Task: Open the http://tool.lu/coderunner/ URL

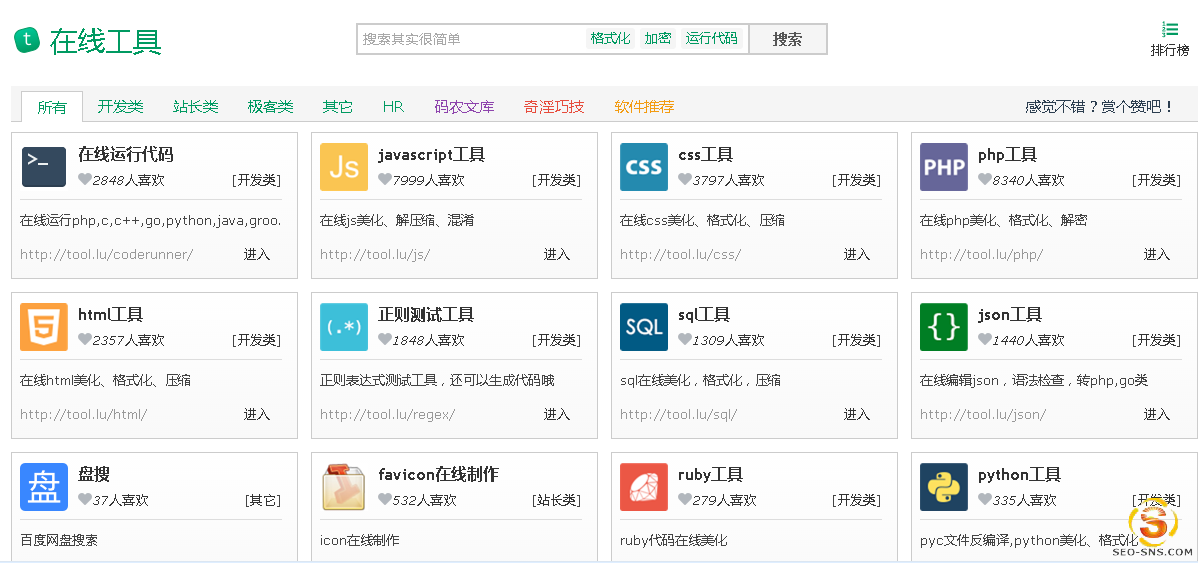Action: 106,254
